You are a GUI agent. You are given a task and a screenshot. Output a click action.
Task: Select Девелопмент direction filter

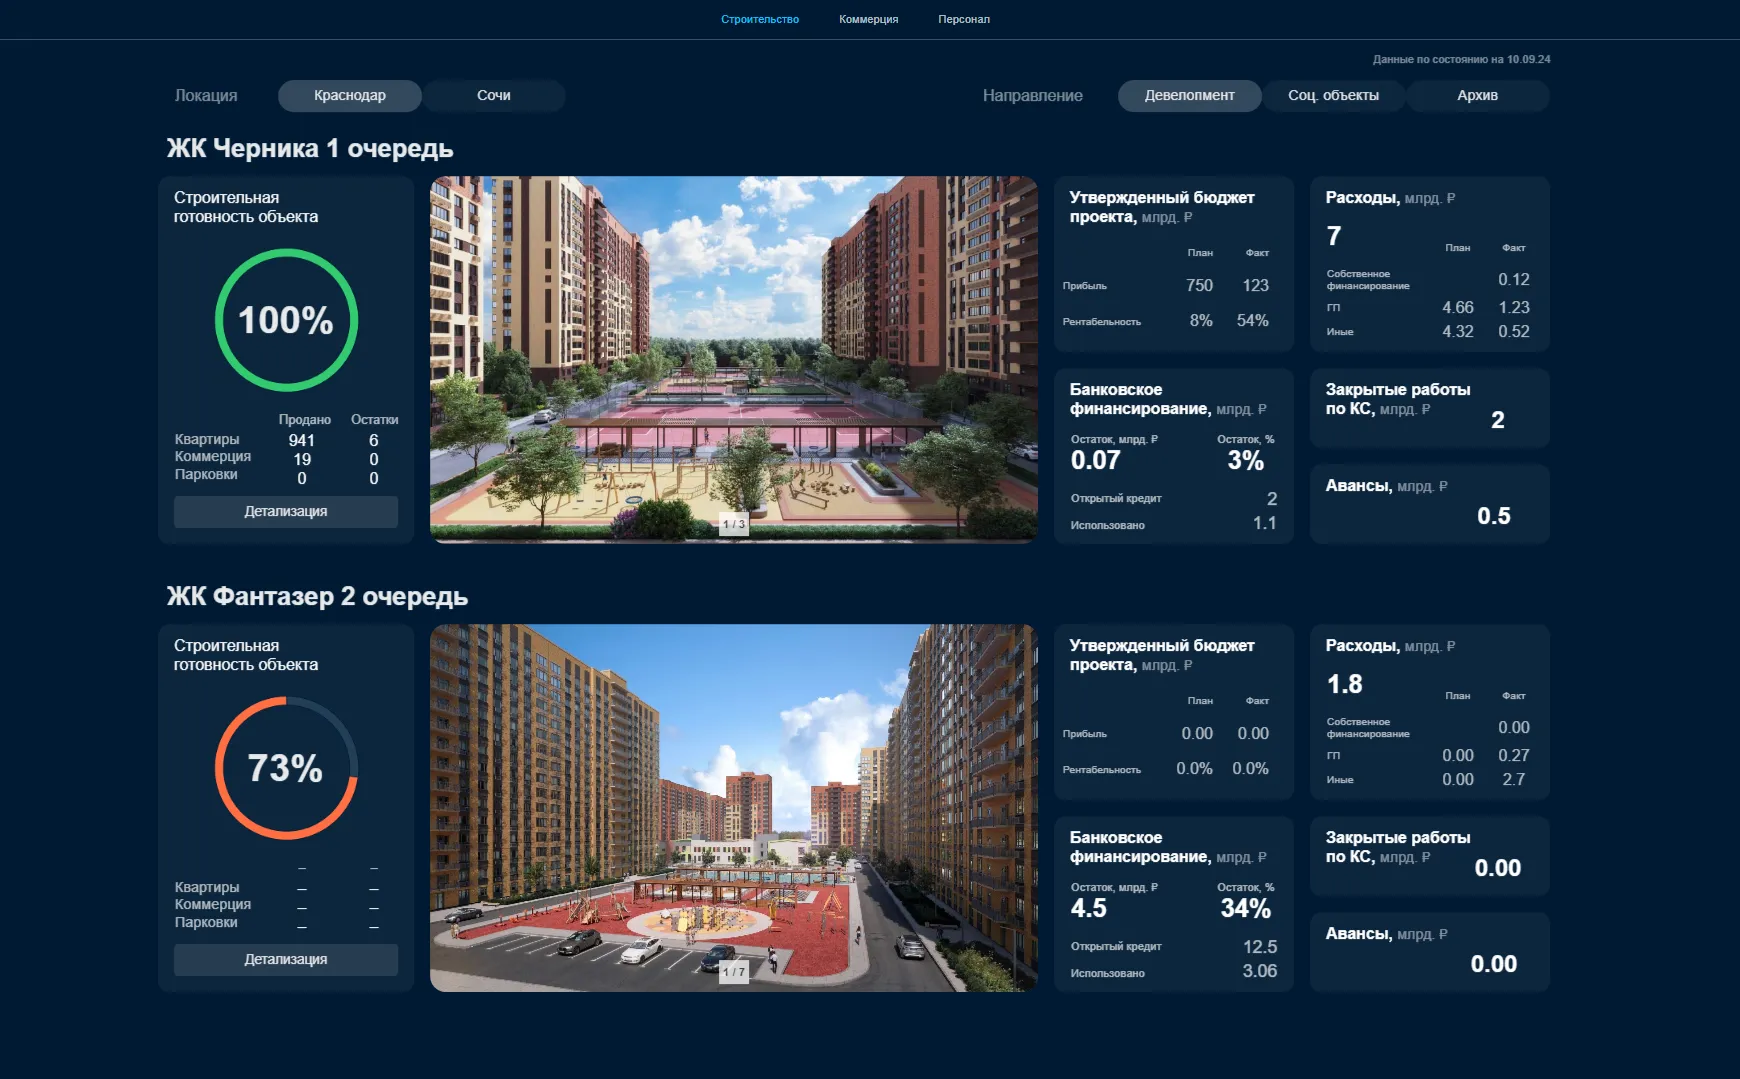pos(1189,95)
